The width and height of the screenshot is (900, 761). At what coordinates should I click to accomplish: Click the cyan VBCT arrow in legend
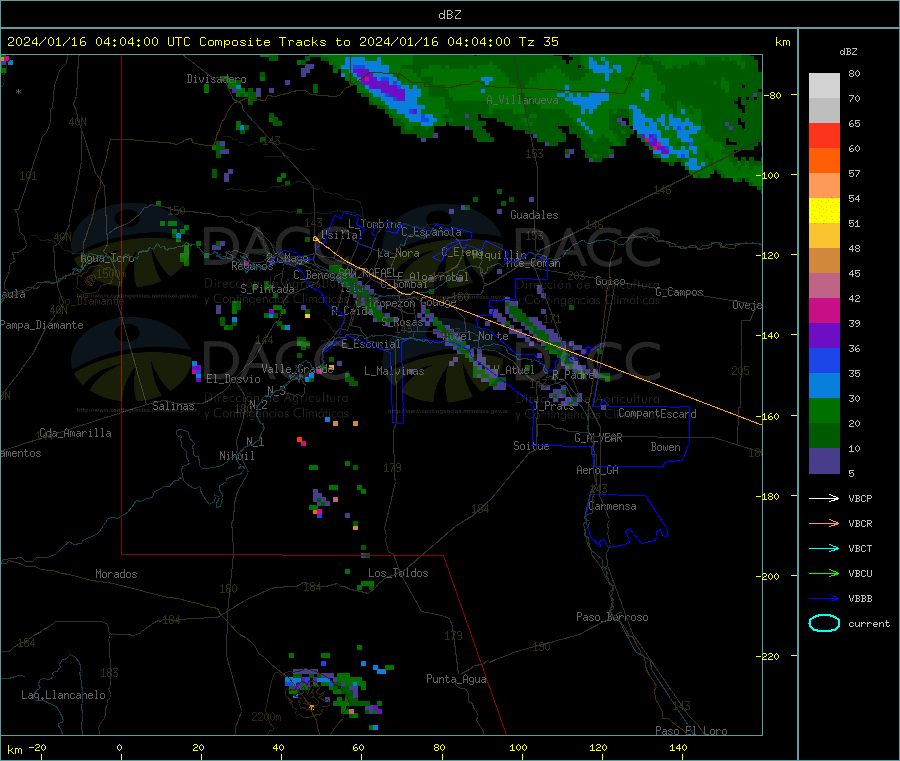(x=824, y=548)
